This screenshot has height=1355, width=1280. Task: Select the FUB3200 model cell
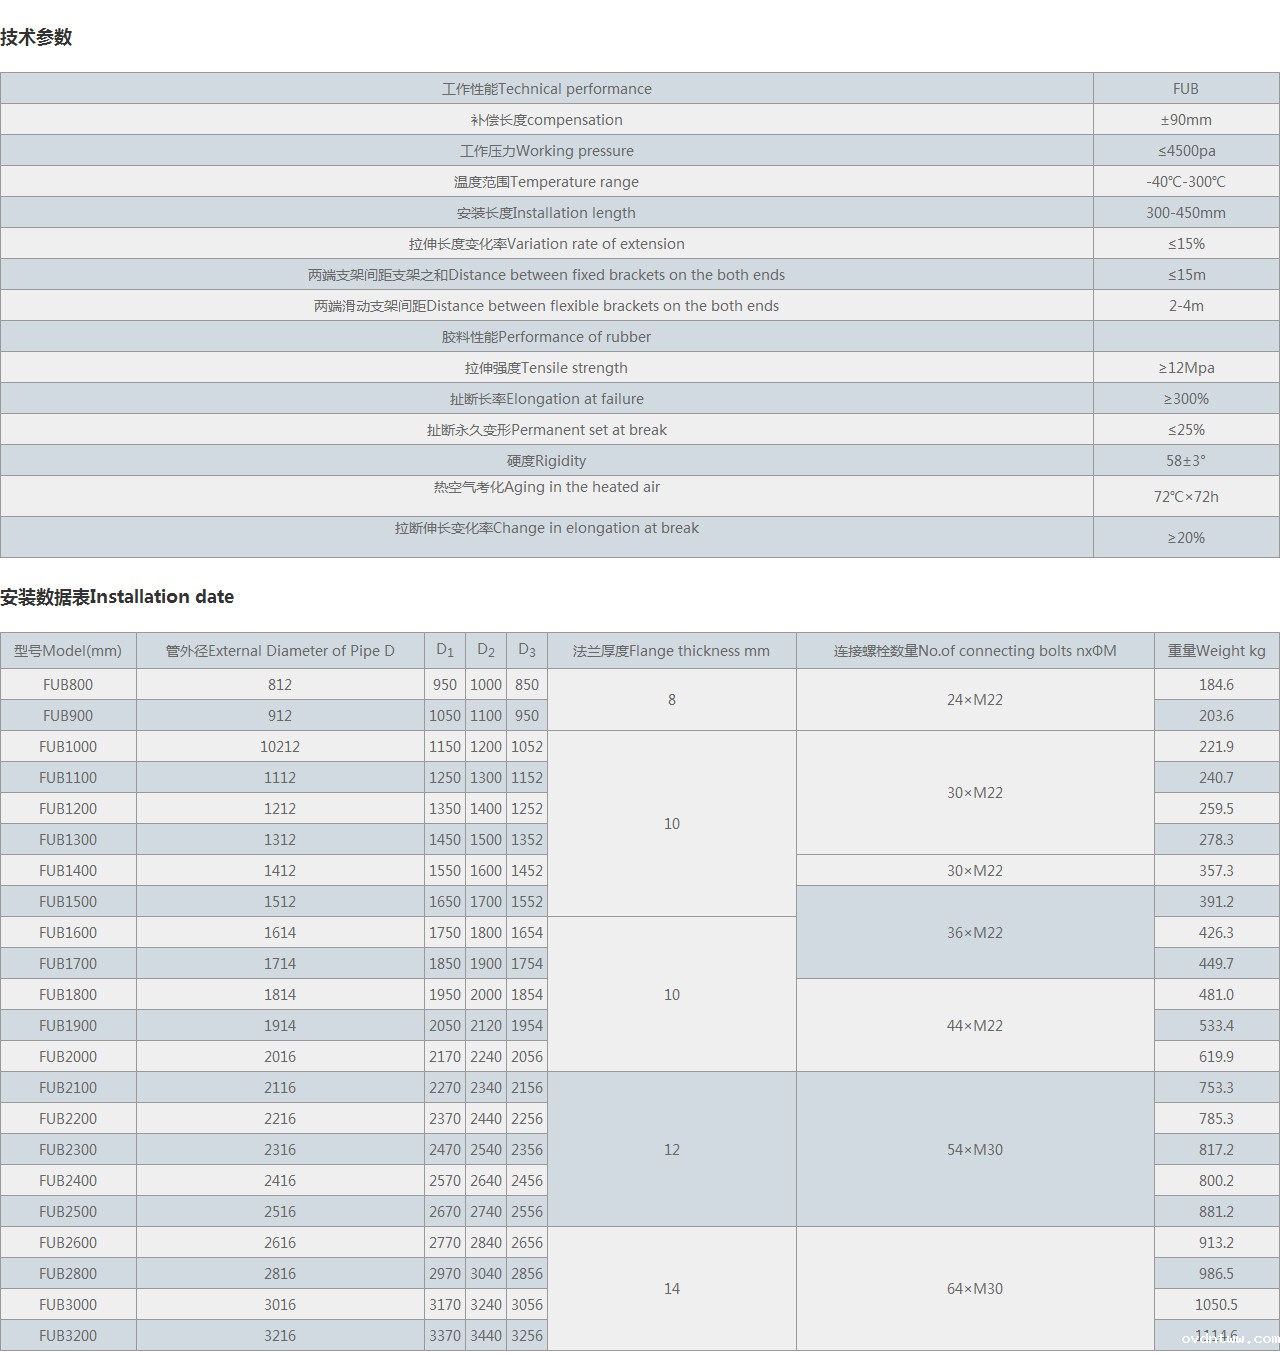(68, 1336)
